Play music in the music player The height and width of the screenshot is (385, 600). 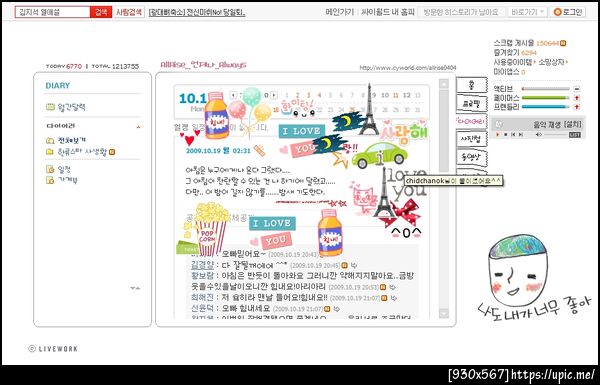[498, 135]
